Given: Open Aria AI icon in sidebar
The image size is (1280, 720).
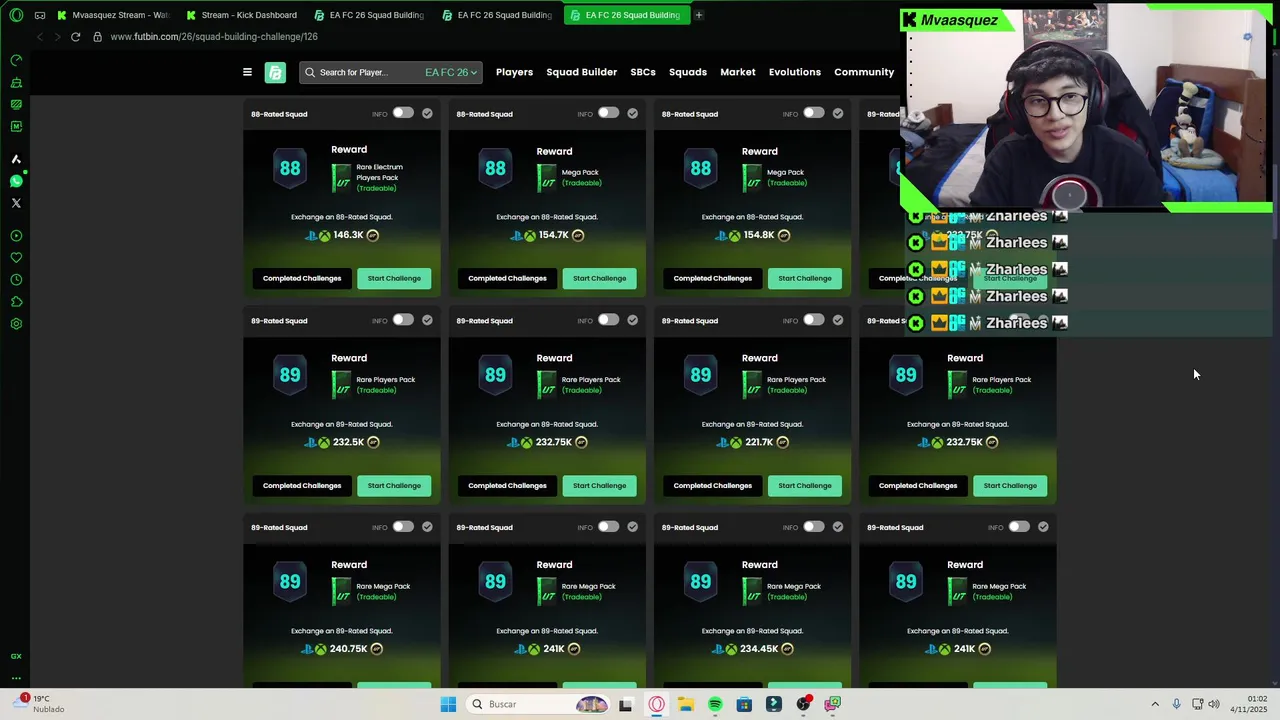Looking at the screenshot, I should (x=16, y=159).
